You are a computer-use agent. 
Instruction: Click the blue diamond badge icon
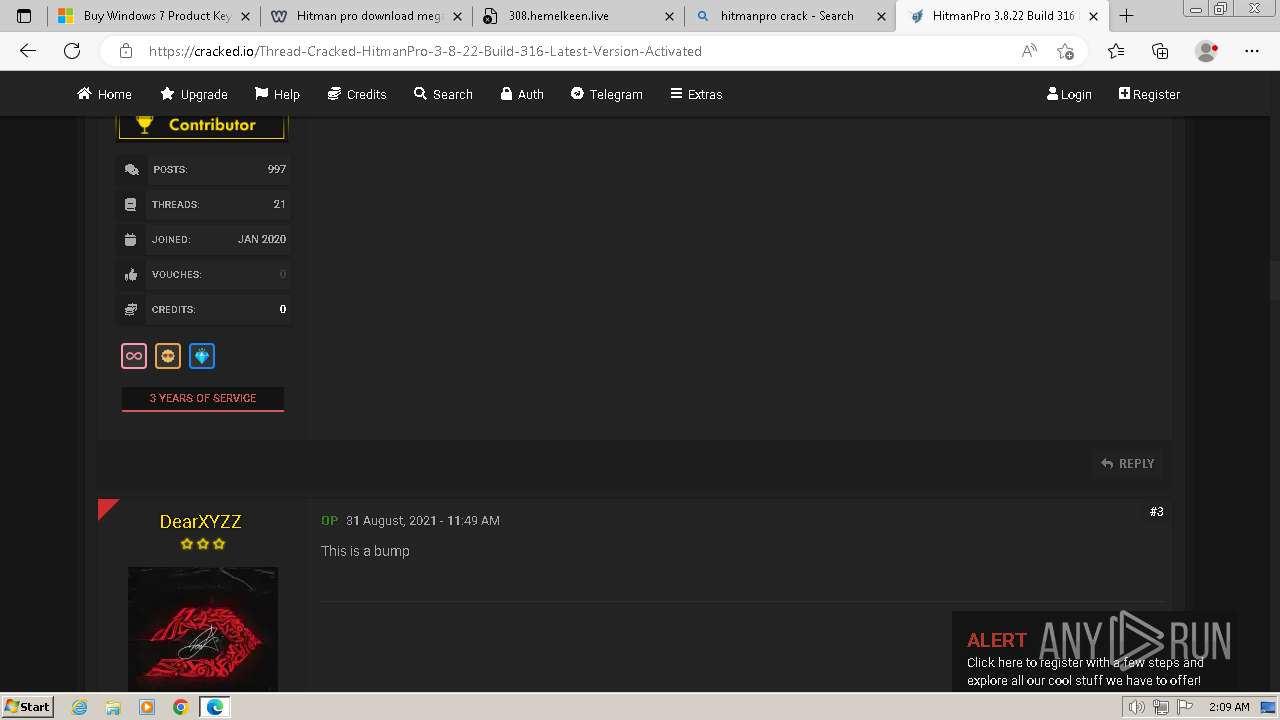coord(202,356)
